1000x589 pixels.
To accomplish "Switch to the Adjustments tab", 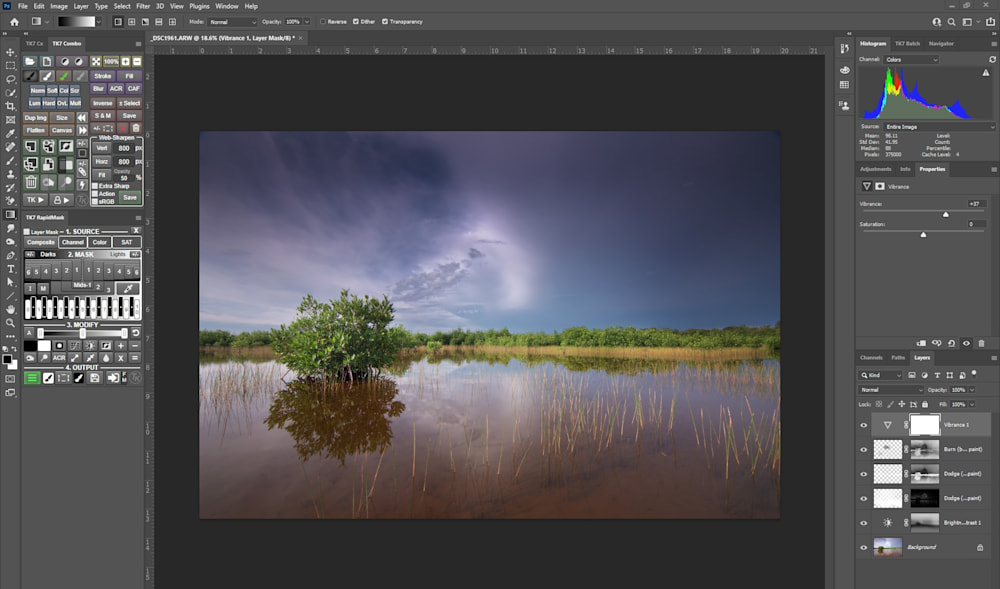I will (875, 170).
